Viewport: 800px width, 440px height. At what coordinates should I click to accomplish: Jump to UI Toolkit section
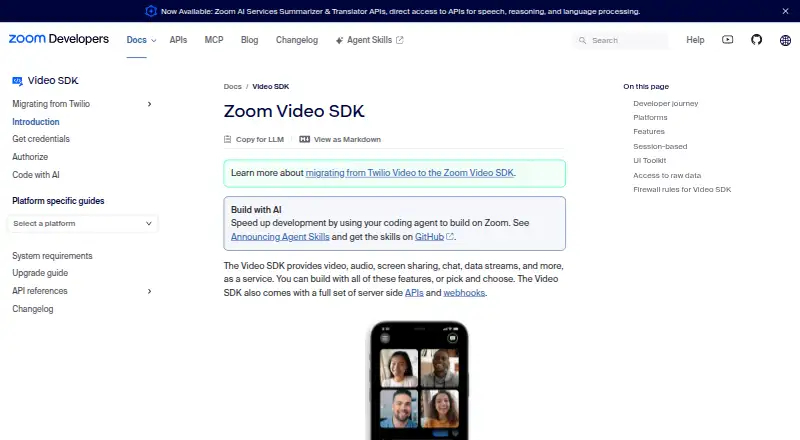point(649,160)
